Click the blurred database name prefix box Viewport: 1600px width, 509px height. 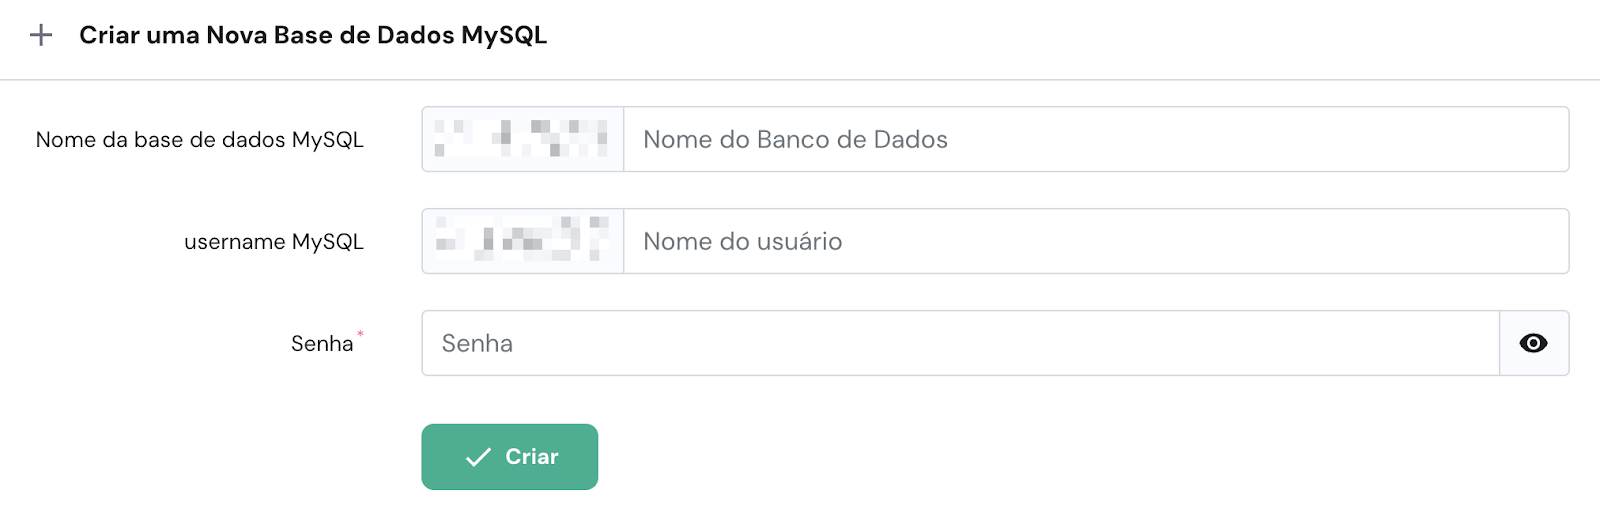(523, 140)
